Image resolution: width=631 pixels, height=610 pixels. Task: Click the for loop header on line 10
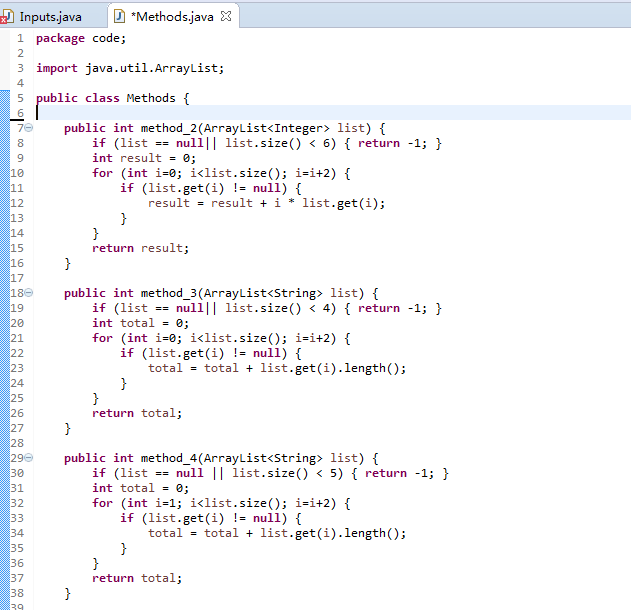tap(221, 173)
